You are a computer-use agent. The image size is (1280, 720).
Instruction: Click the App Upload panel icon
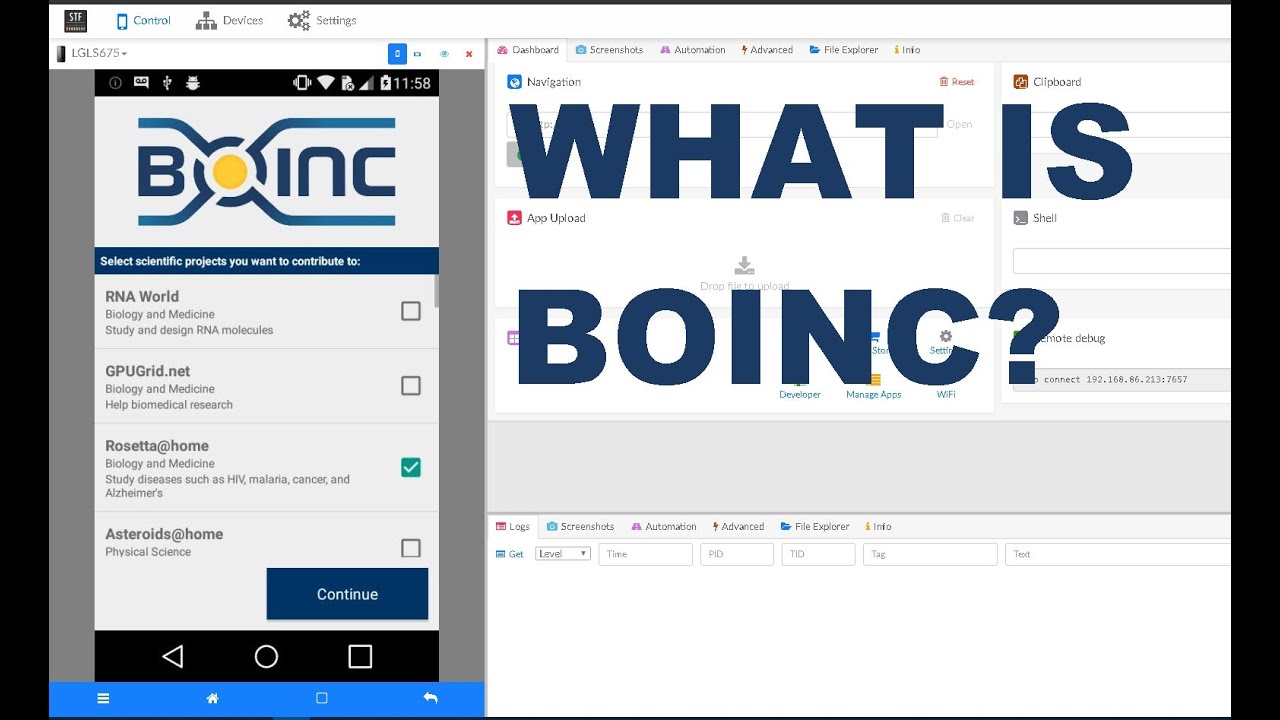515,218
